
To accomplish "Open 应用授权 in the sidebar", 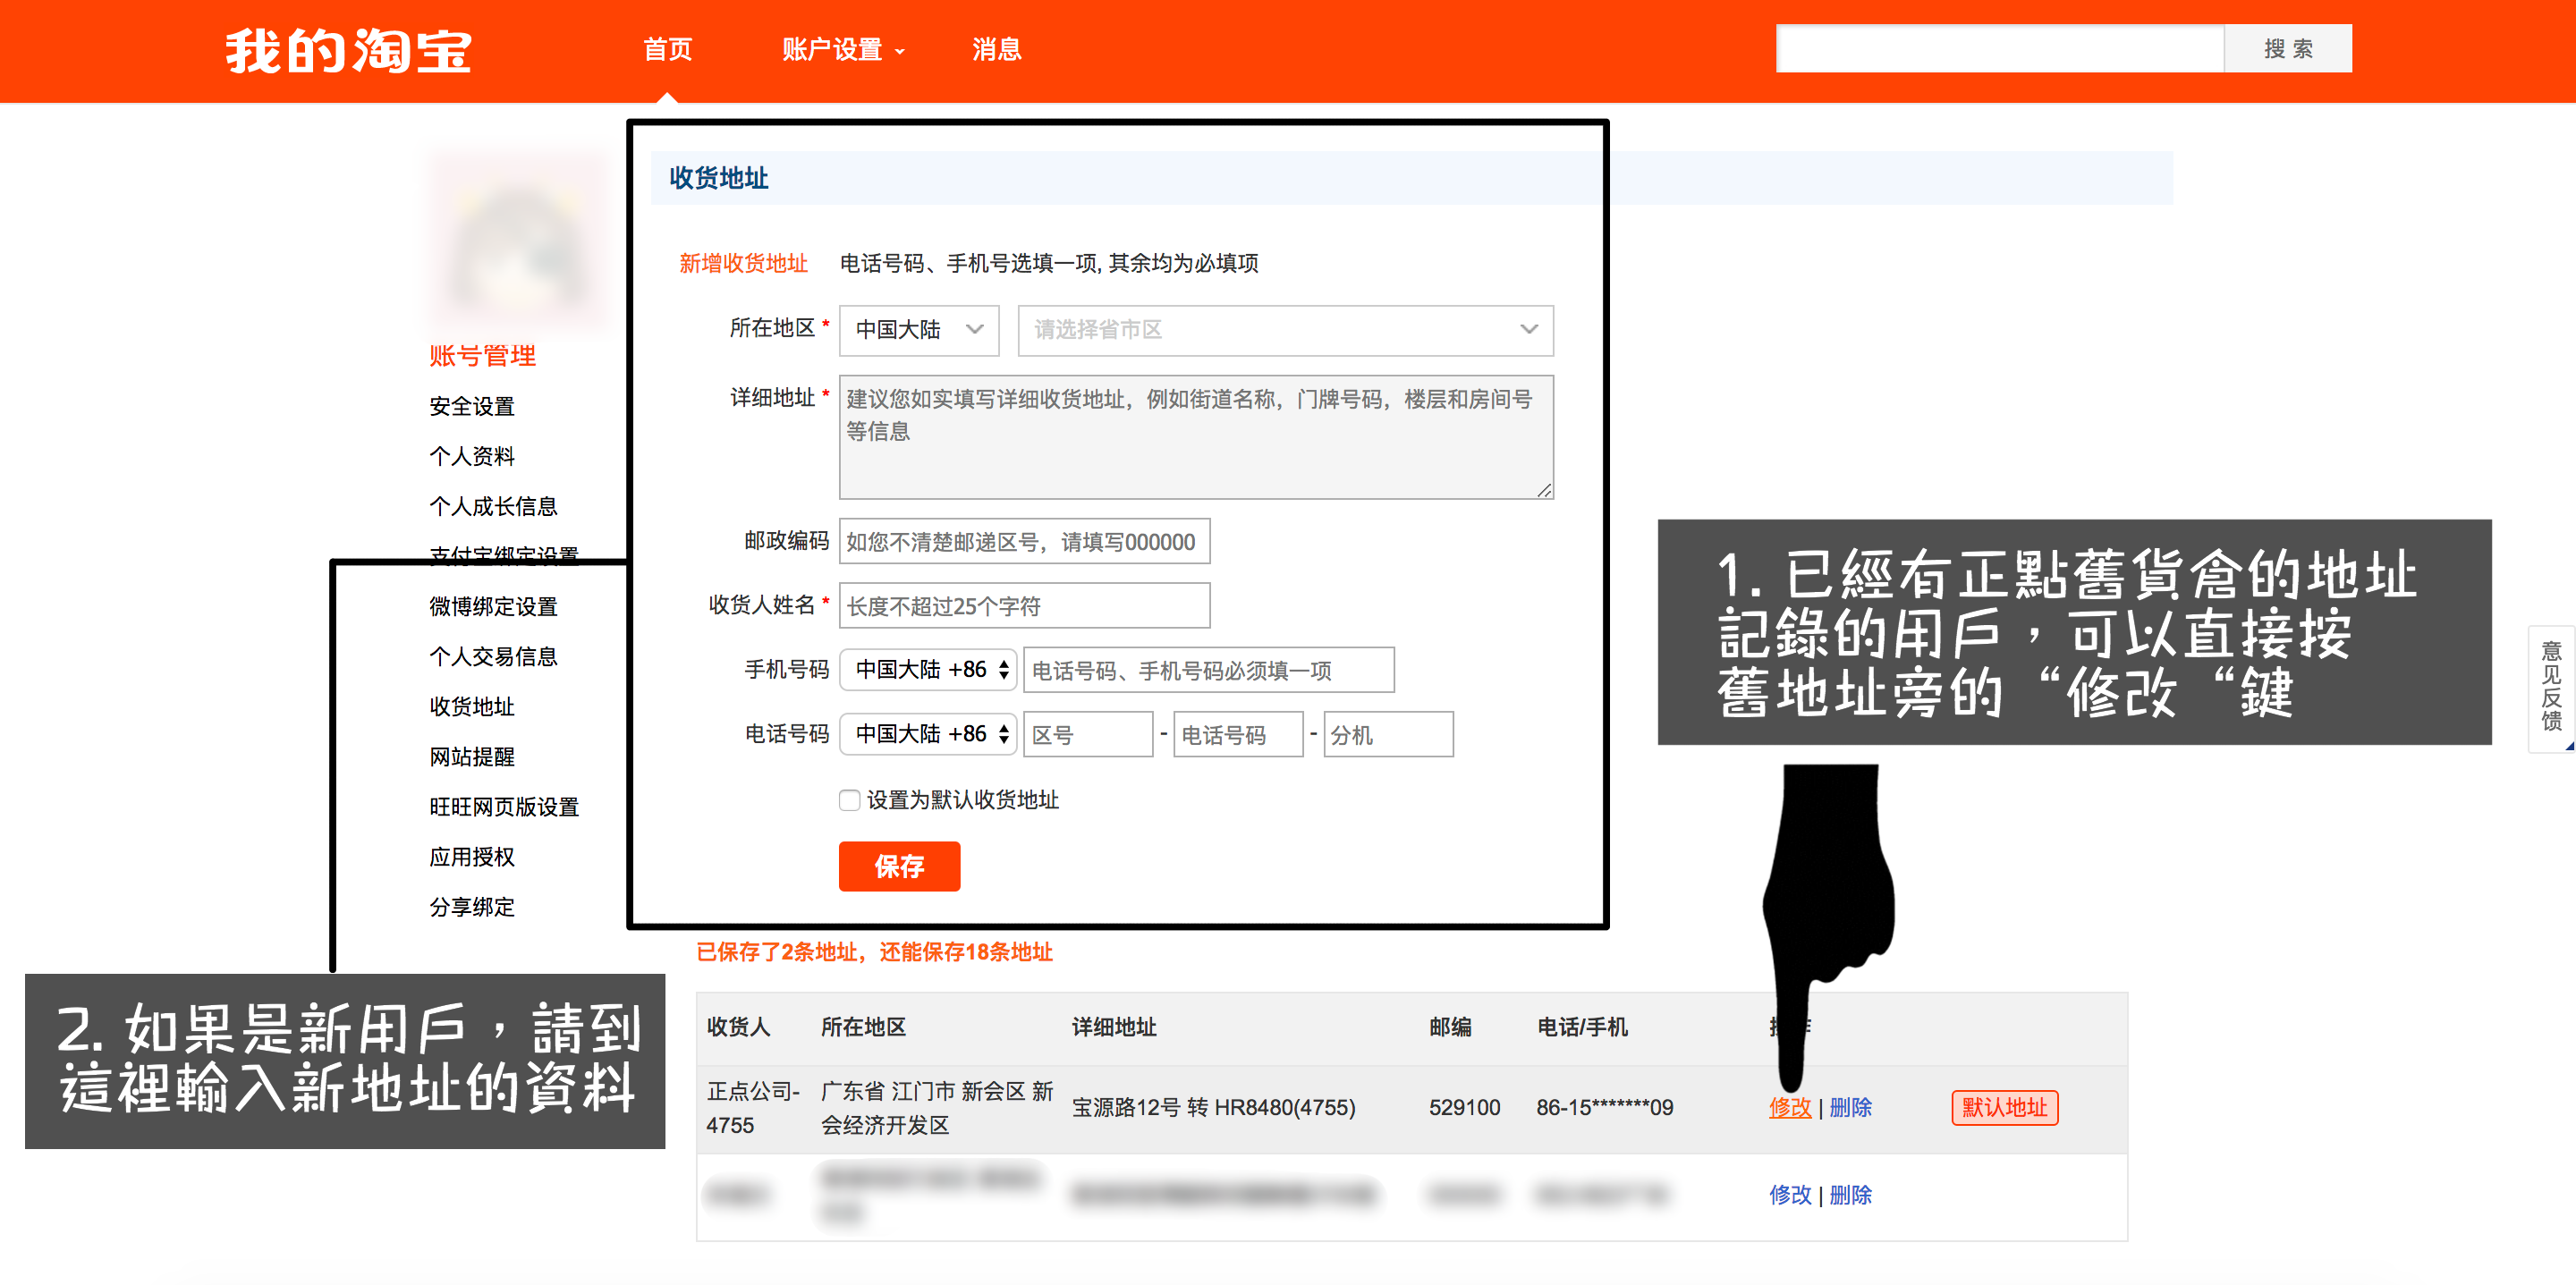I will (472, 856).
